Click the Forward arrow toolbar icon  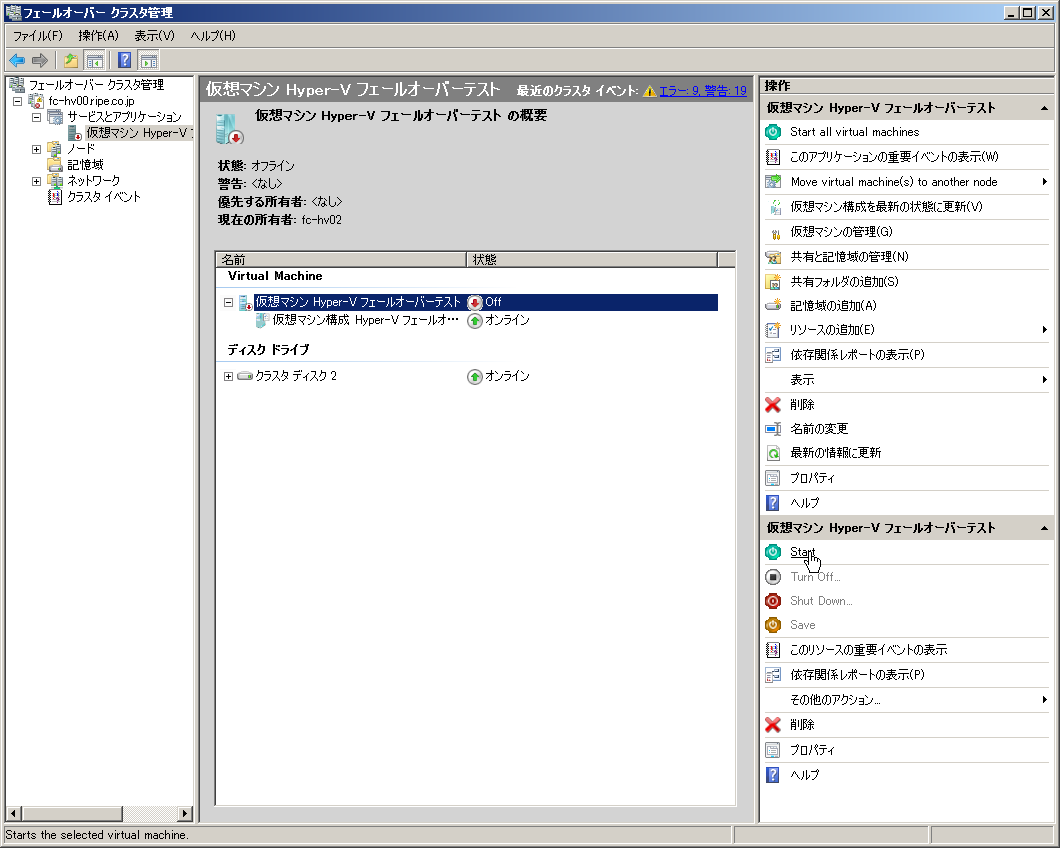coord(41,60)
